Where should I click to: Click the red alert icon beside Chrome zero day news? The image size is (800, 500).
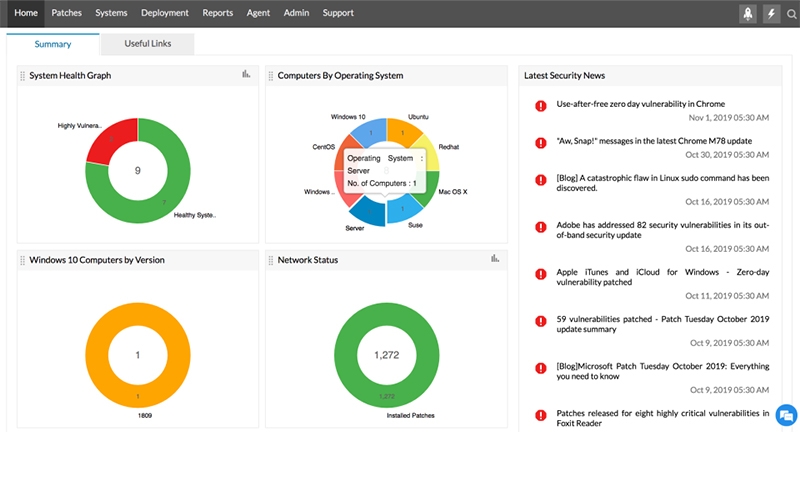tap(540, 105)
